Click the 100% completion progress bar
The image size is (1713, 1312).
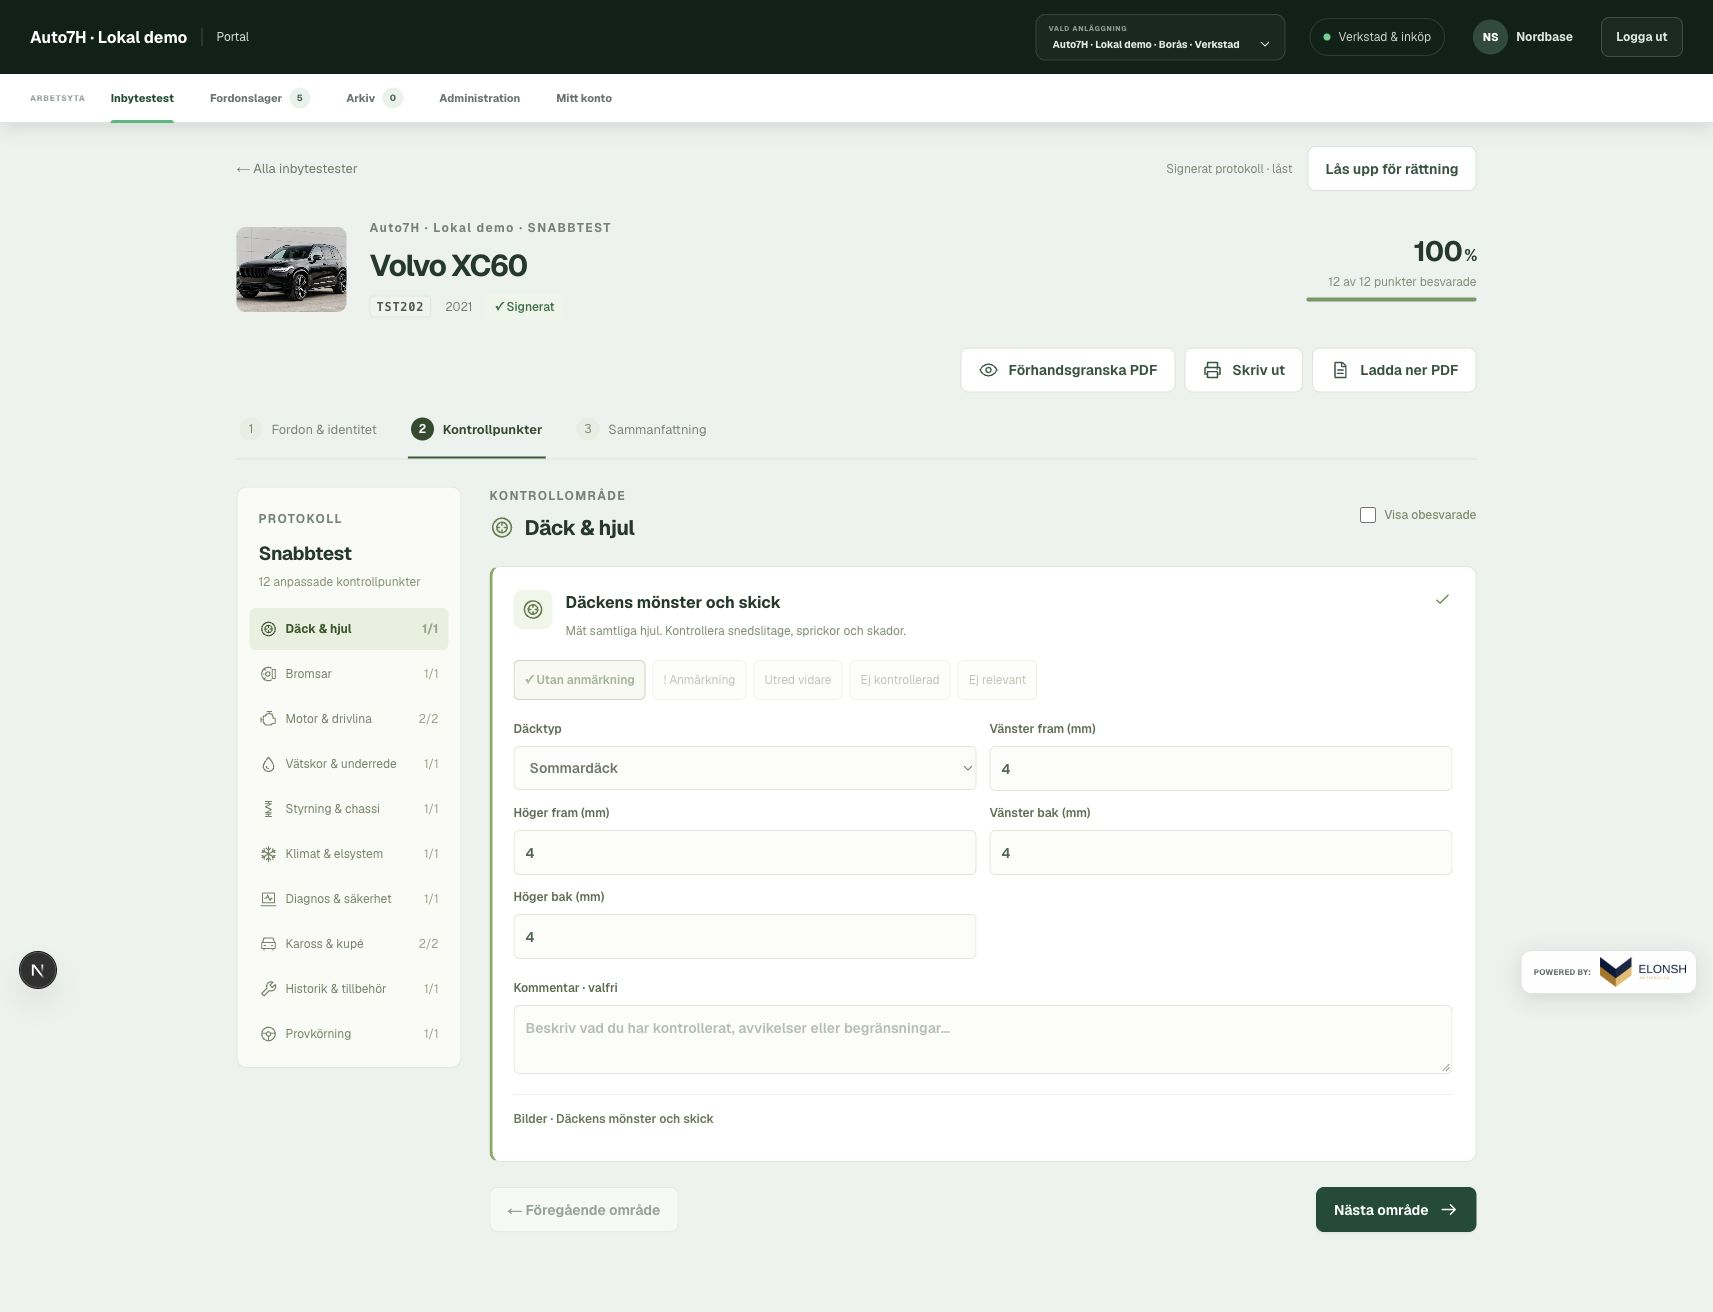click(x=1391, y=299)
